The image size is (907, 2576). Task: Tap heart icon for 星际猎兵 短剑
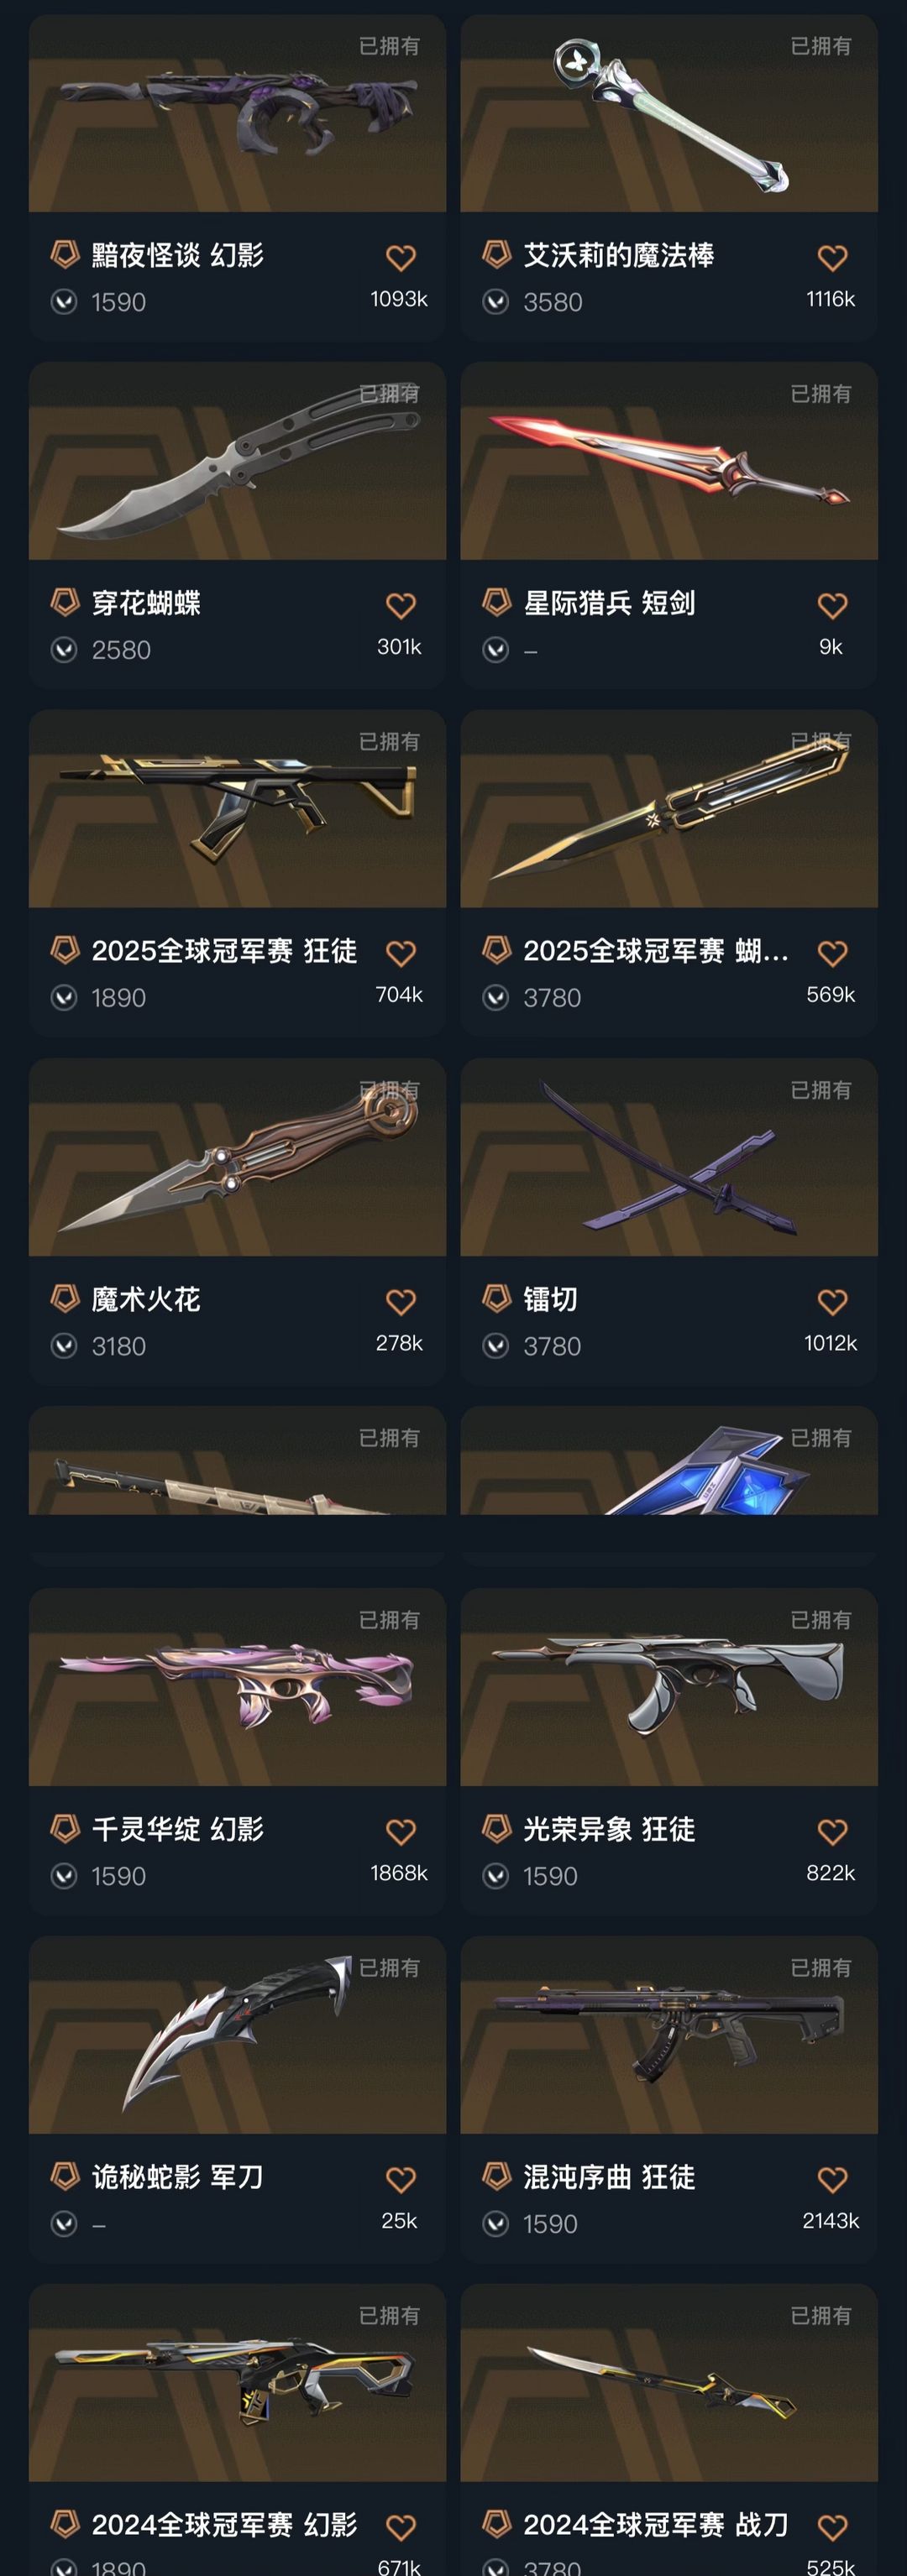click(x=832, y=606)
